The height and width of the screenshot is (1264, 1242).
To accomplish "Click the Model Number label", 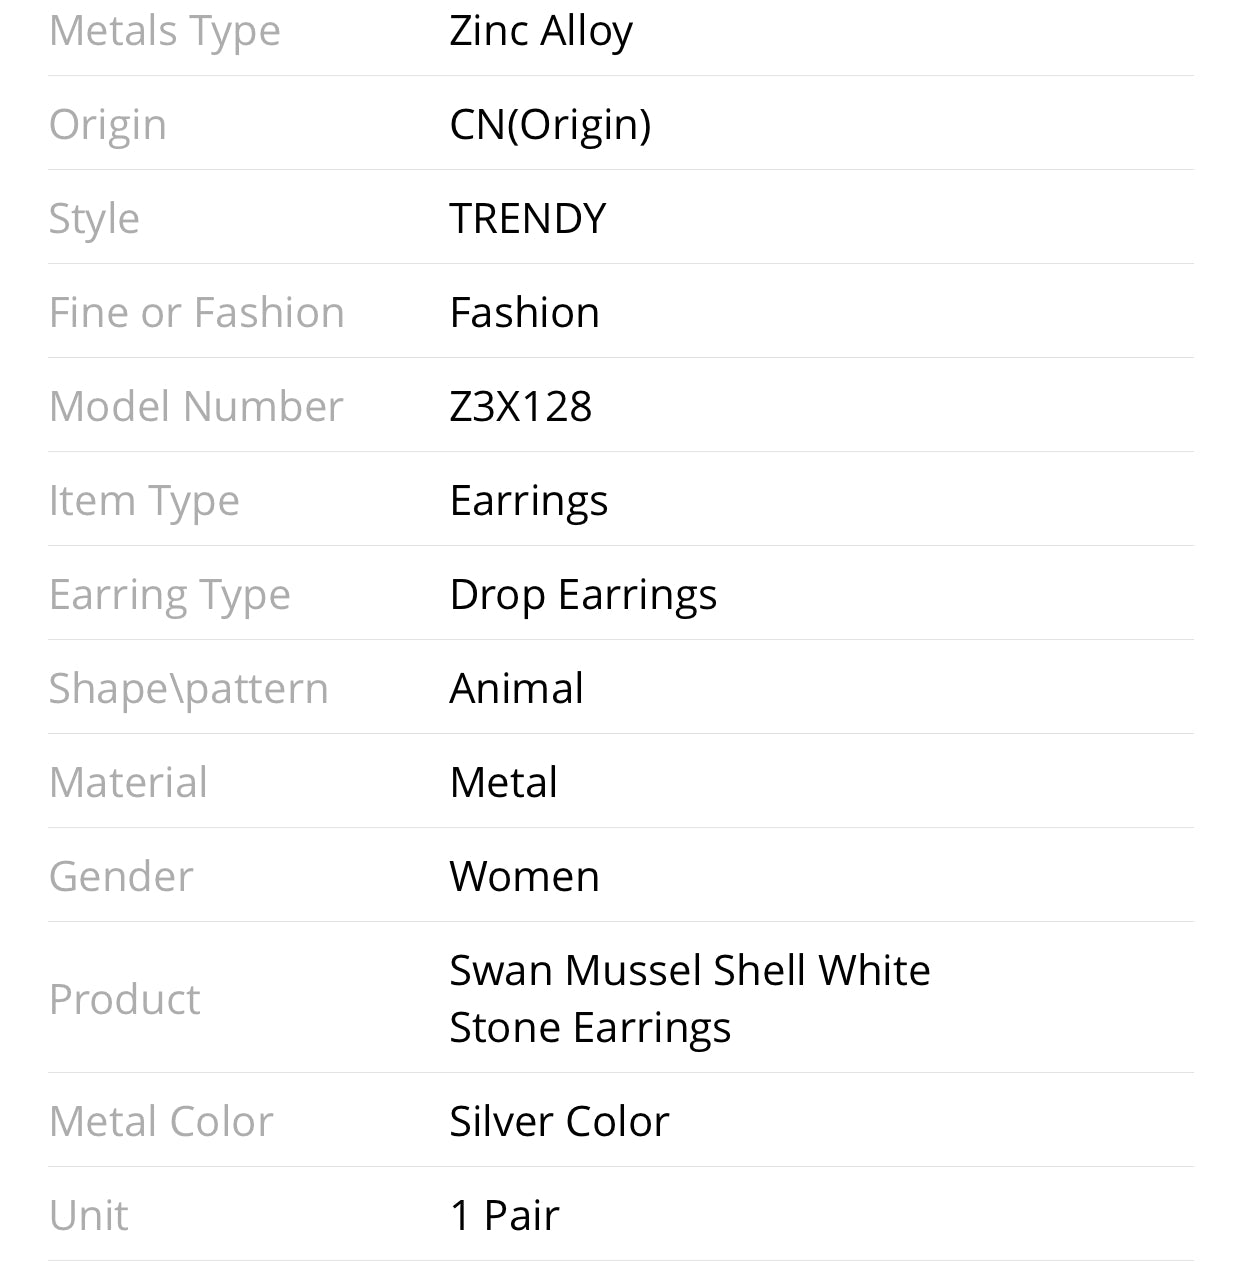I will [196, 407].
